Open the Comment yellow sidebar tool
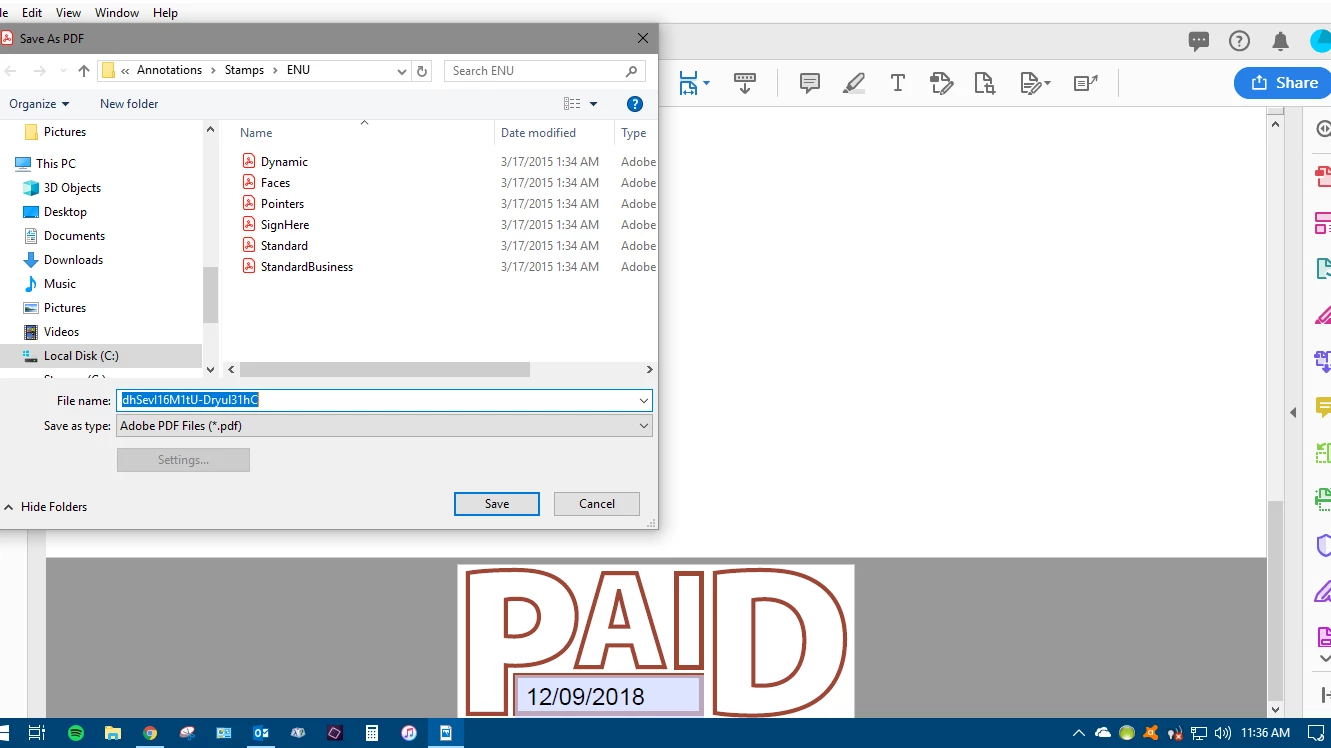Image resolution: width=1331 pixels, height=748 pixels. point(1323,407)
